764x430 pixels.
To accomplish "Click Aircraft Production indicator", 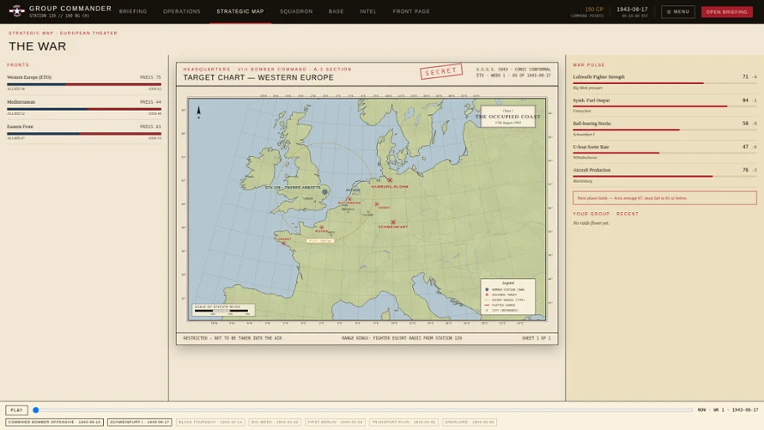I will pos(665,175).
